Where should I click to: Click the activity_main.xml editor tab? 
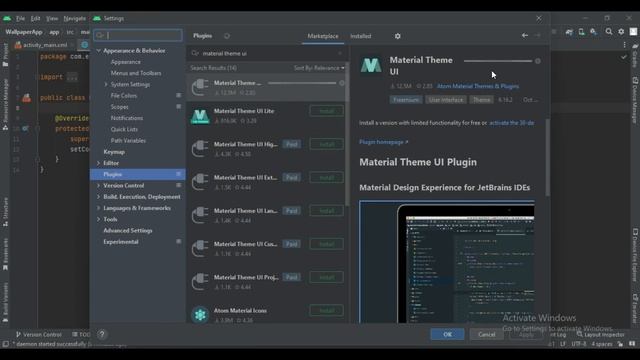(44, 45)
